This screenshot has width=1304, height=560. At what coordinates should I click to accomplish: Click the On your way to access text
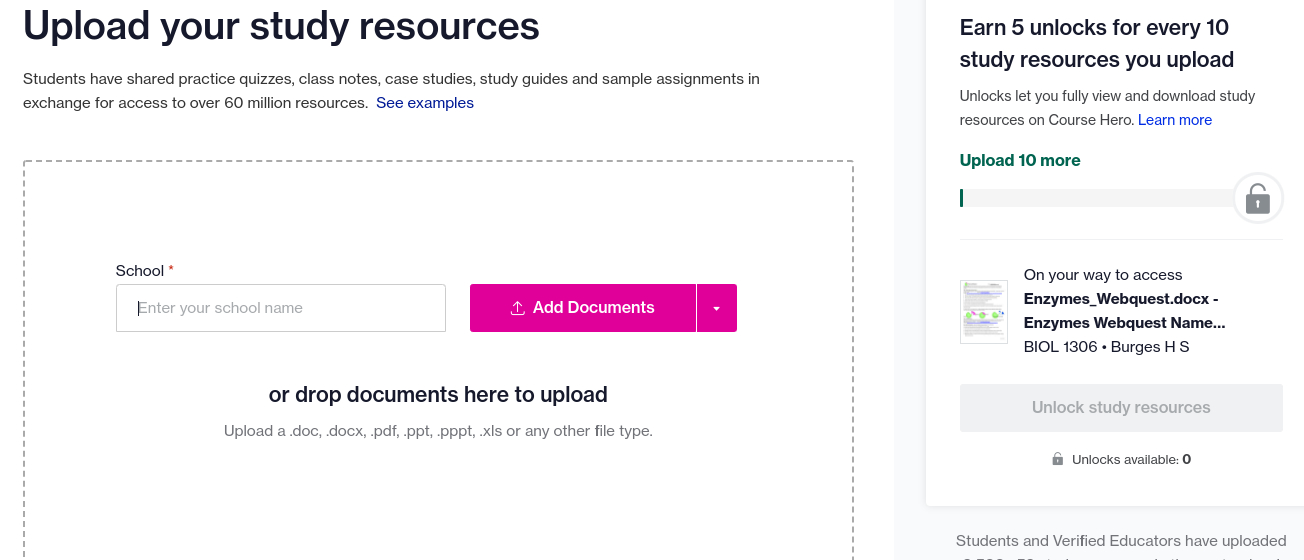[1103, 275]
